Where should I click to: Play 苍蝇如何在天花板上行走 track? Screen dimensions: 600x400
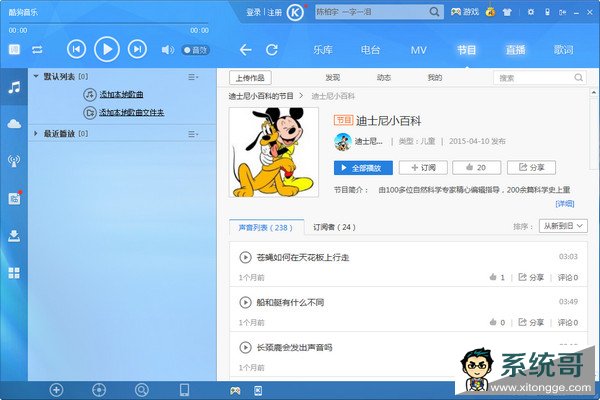point(245,257)
